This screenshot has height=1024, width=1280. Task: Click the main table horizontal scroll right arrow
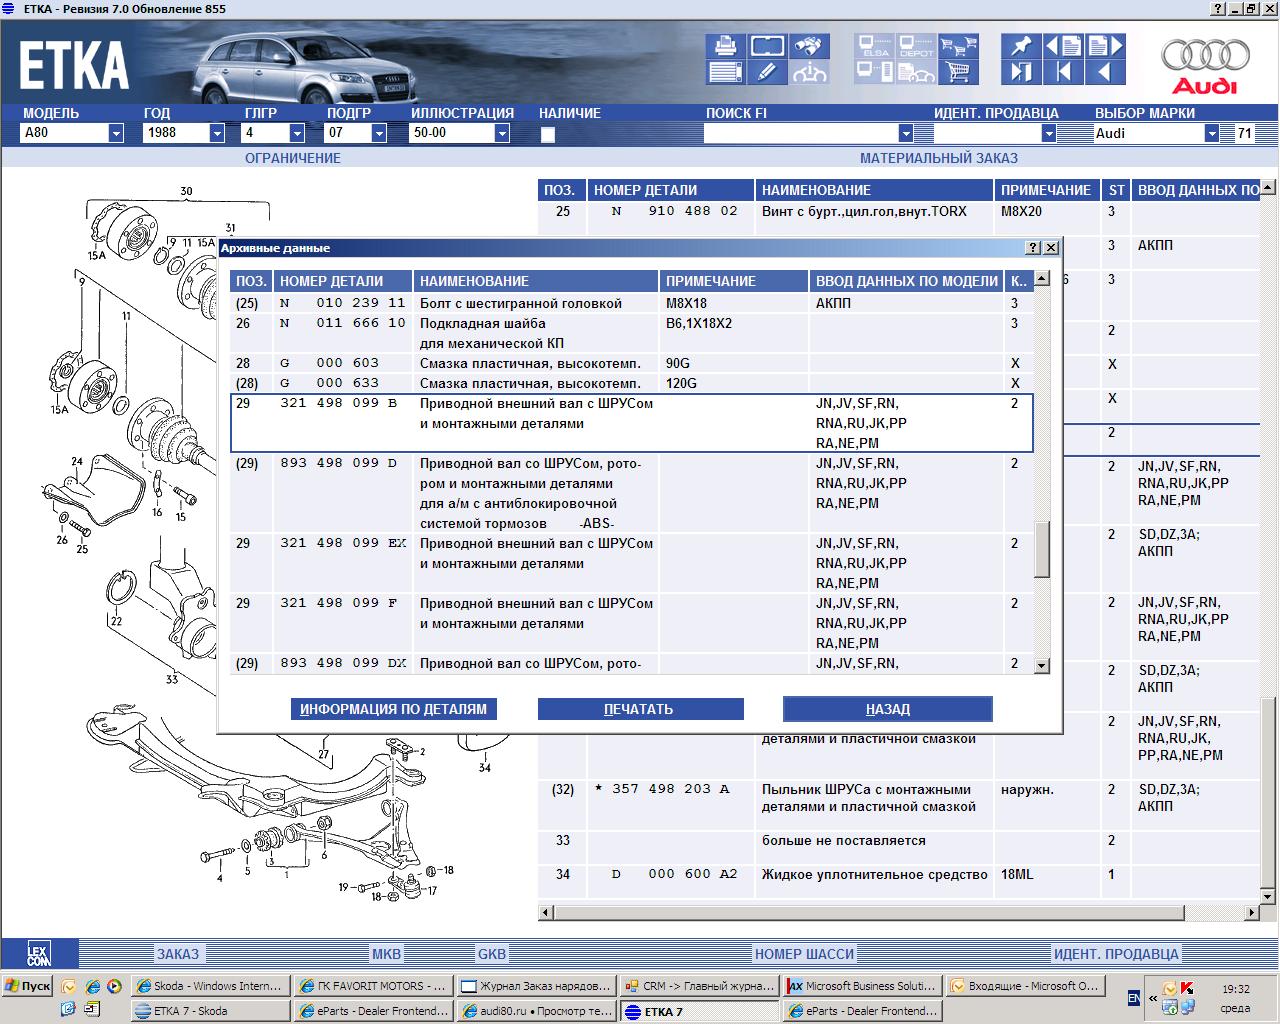click(x=1252, y=912)
